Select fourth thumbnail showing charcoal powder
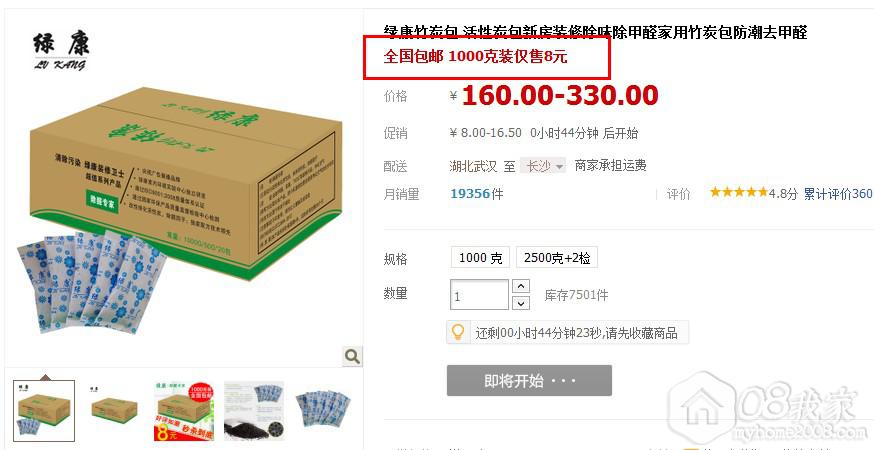This screenshot has height=450, width=874. click(254, 411)
